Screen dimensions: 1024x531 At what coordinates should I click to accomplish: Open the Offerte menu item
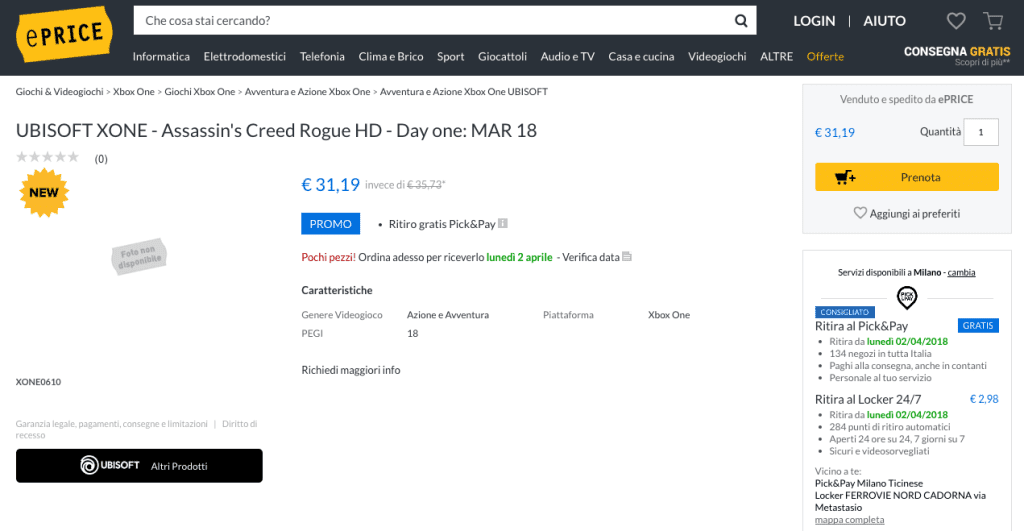click(x=825, y=57)
